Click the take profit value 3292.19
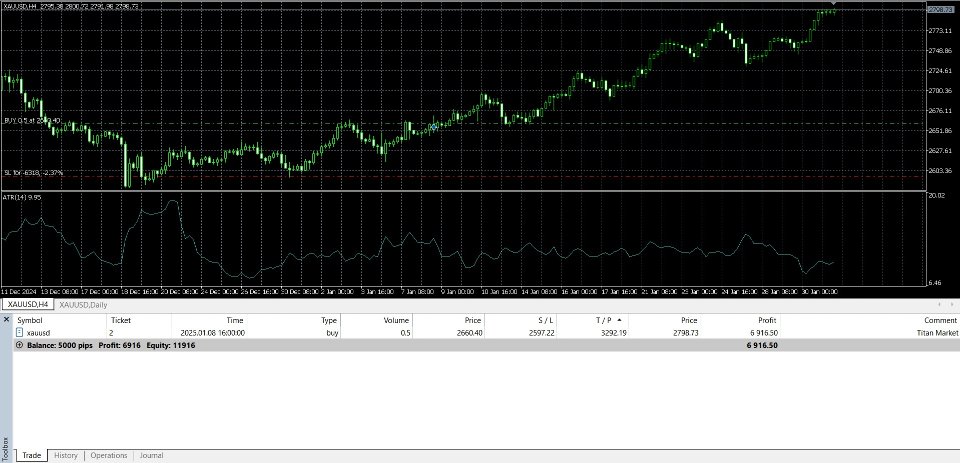 (x=614, y=333)
